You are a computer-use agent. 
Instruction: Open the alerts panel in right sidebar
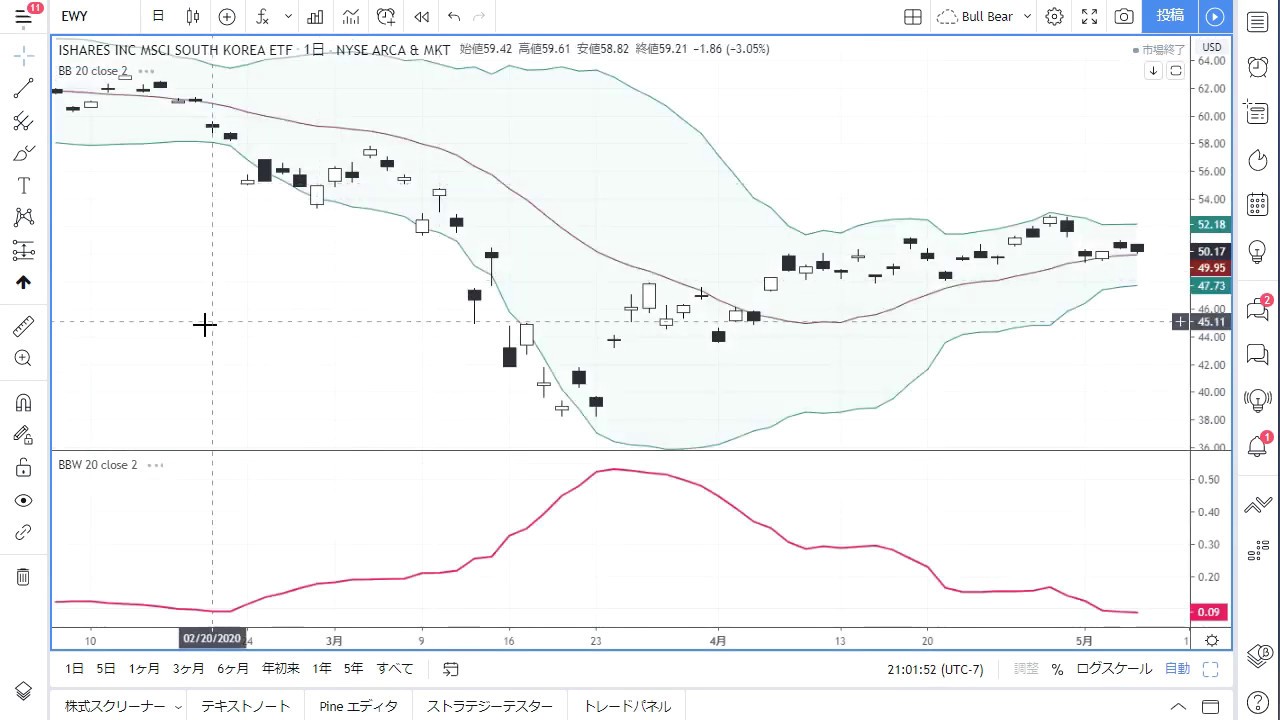pos(1258,67)
